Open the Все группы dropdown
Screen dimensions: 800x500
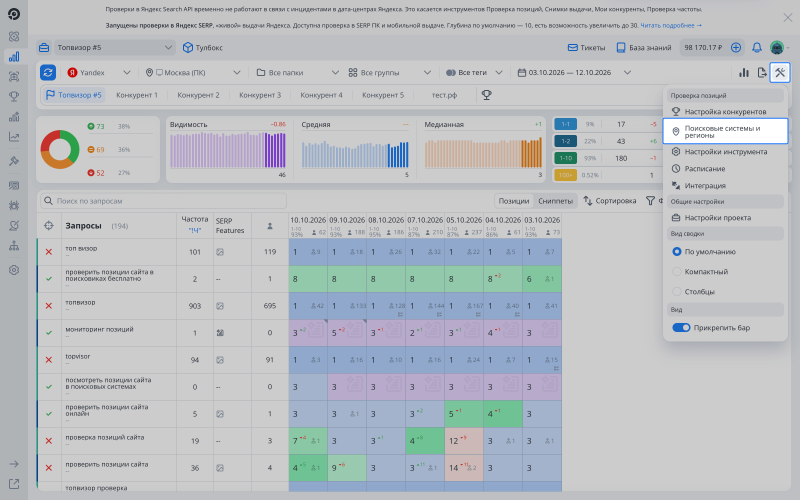[x=390, y=72]
